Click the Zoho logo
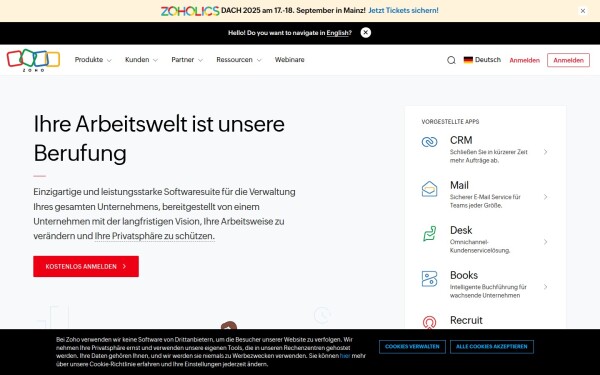The height and width of the screenshot is (375, 600). pyautogui.click(x=33, y=60)
